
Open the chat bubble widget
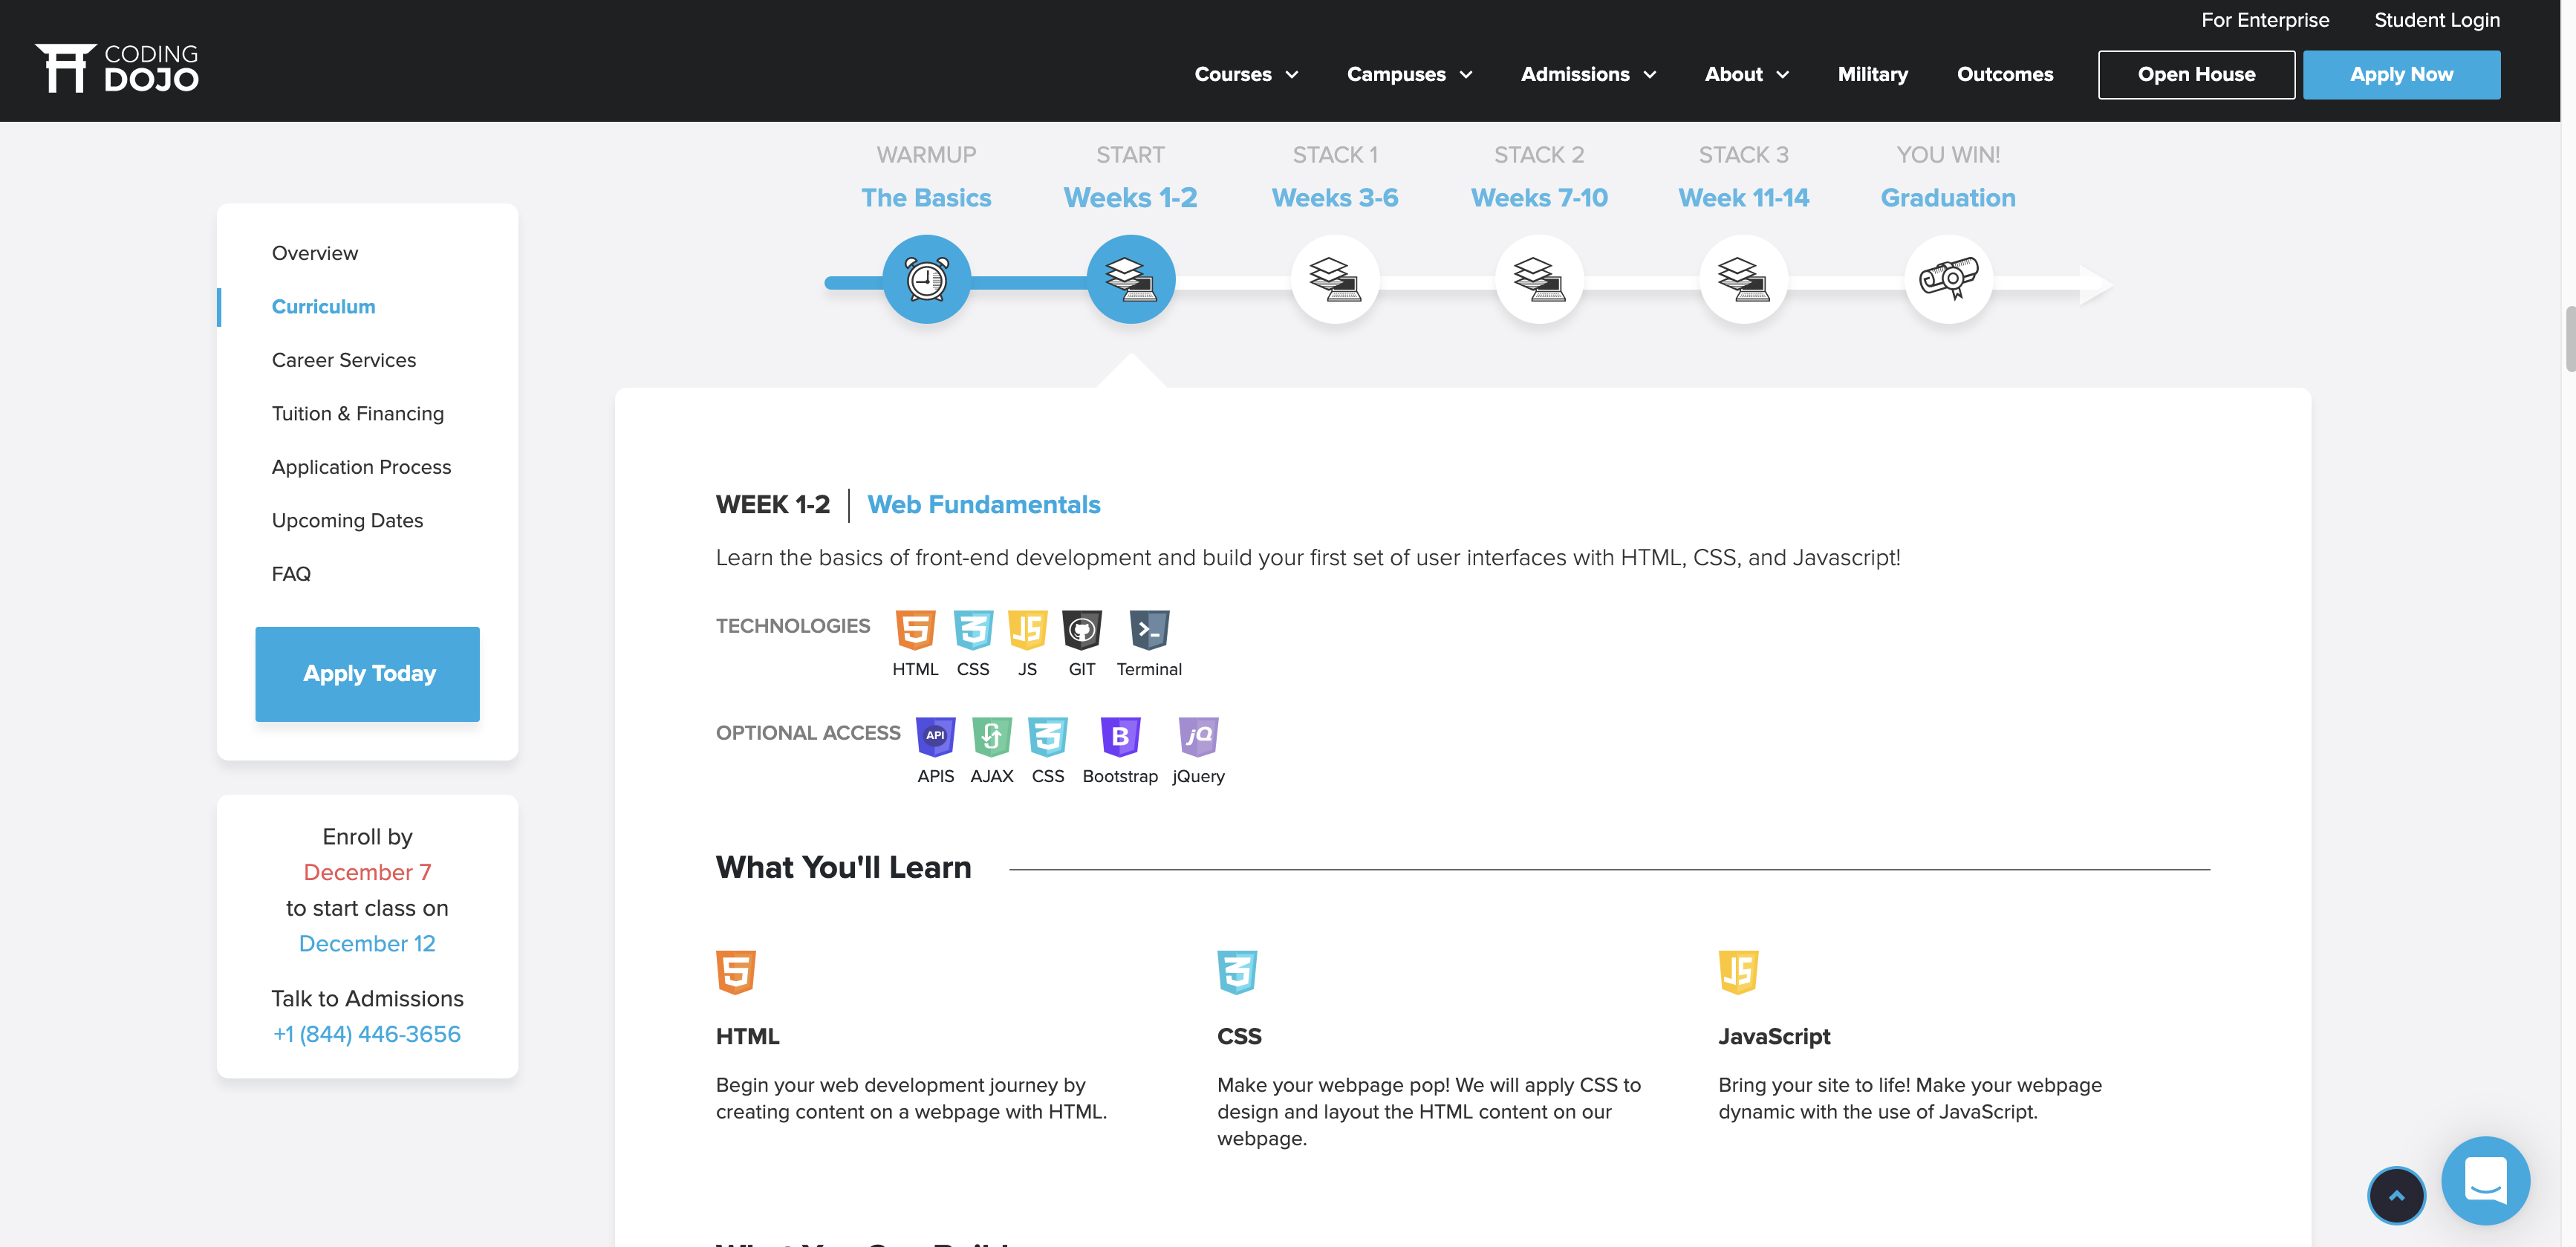pos(2484,1180)
